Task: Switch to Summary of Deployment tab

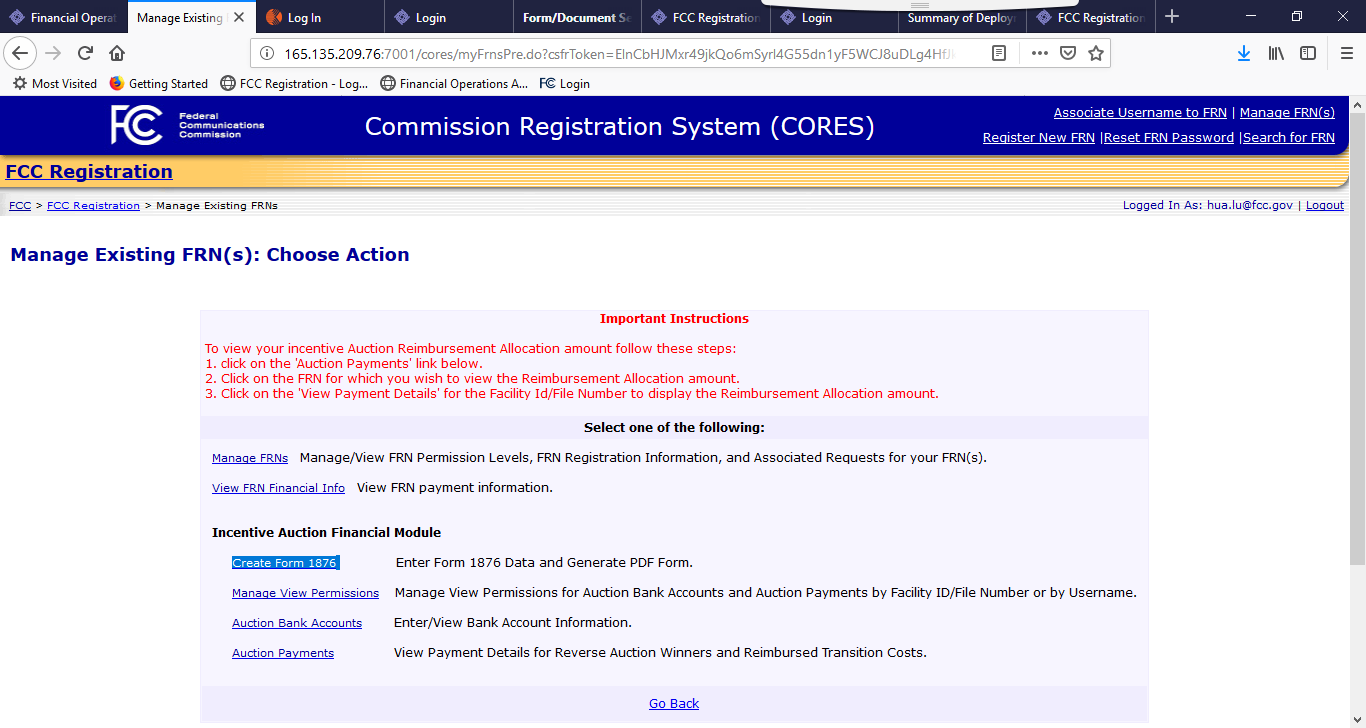Action: pos(962,17)
